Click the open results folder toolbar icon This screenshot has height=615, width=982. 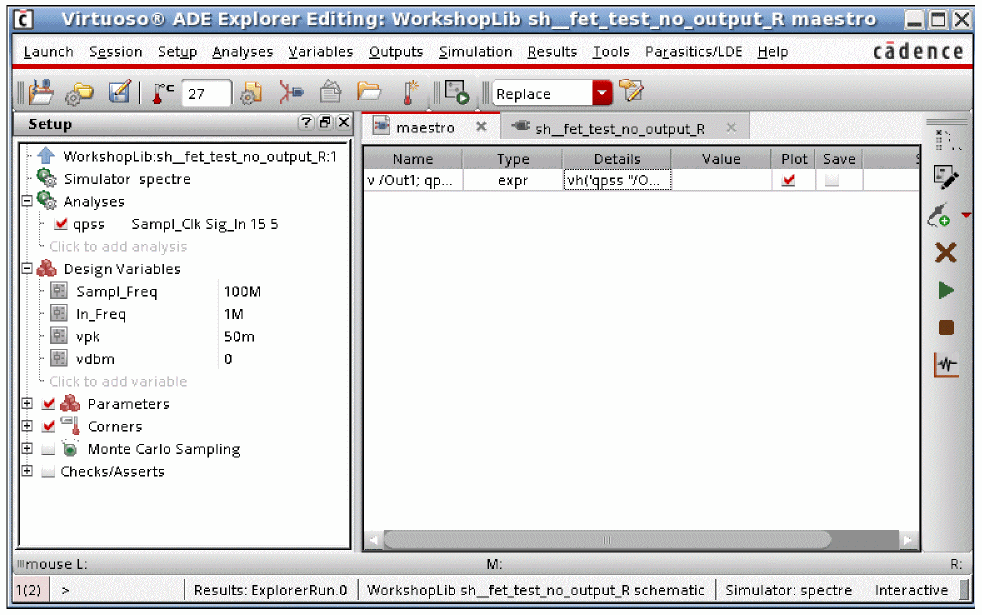tap(369, 93)
